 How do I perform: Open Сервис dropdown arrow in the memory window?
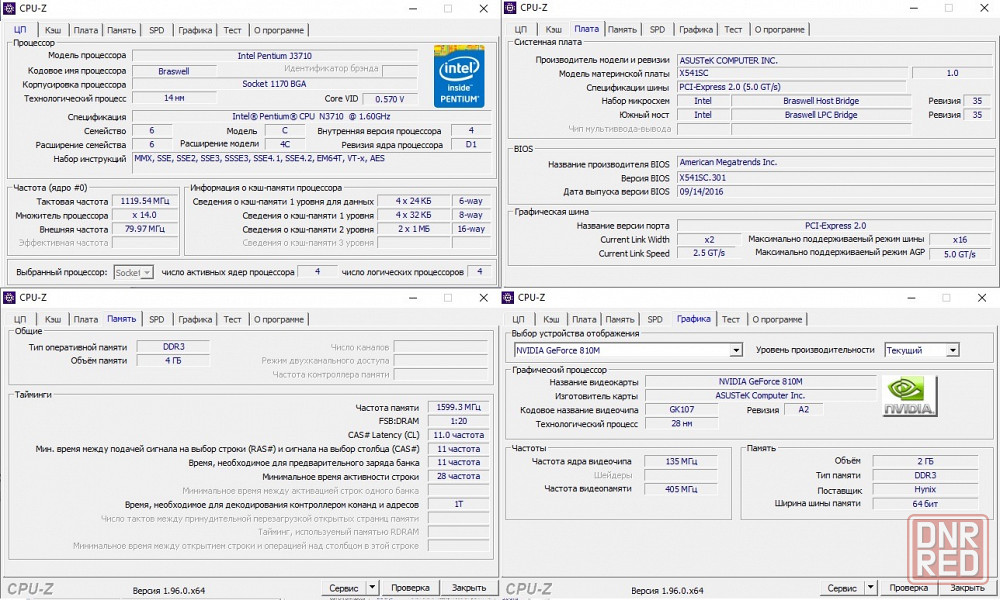pyautogui.click(x=372, y=588)
